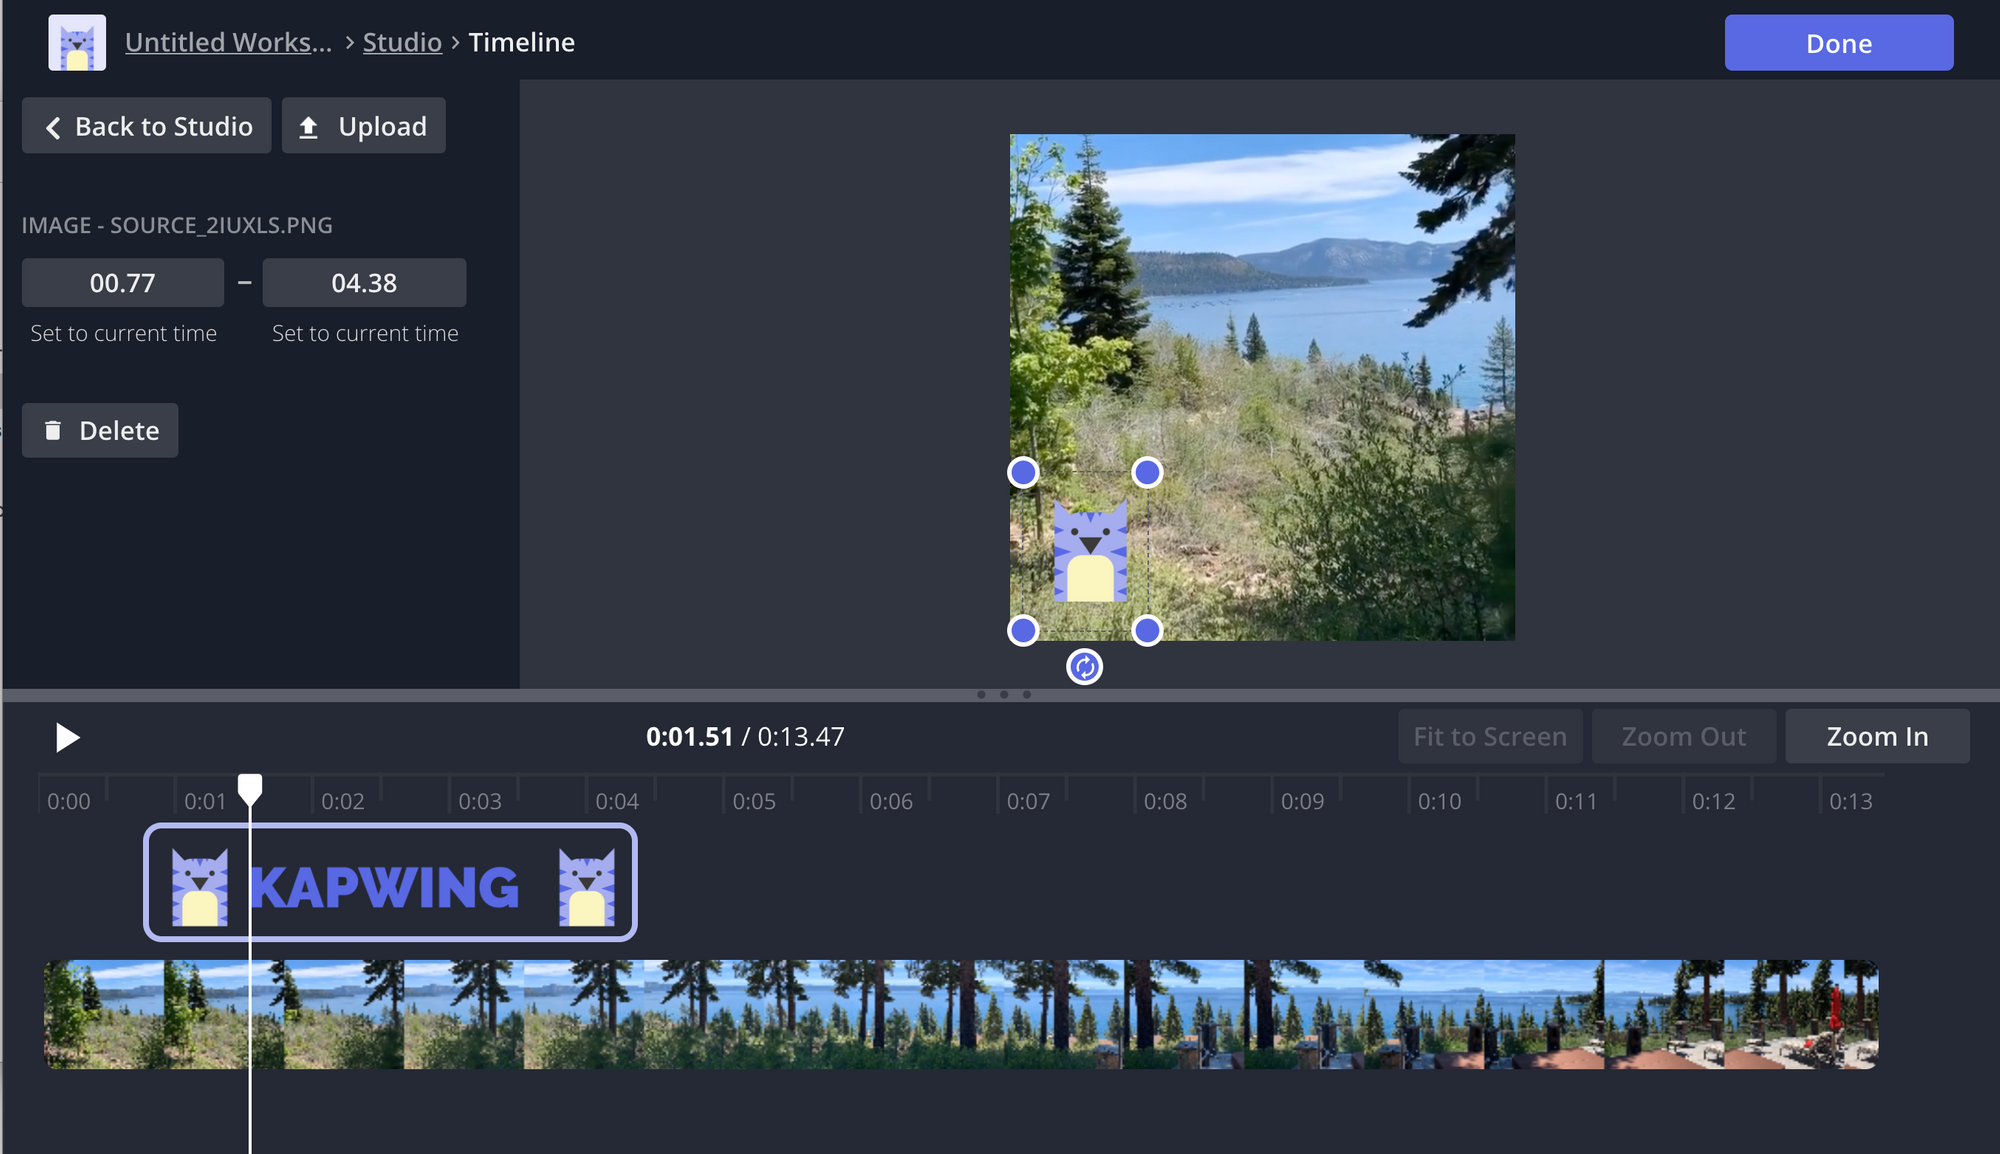Open Untitled Workspace breadcrumb link

(228, 43)
